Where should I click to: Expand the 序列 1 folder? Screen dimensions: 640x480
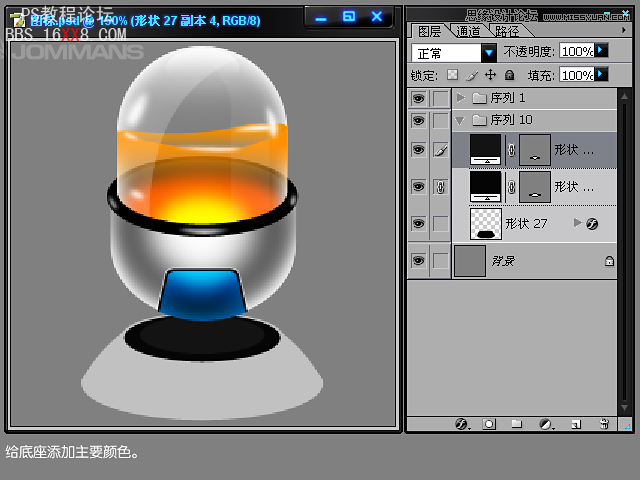[x=460, y=98]
